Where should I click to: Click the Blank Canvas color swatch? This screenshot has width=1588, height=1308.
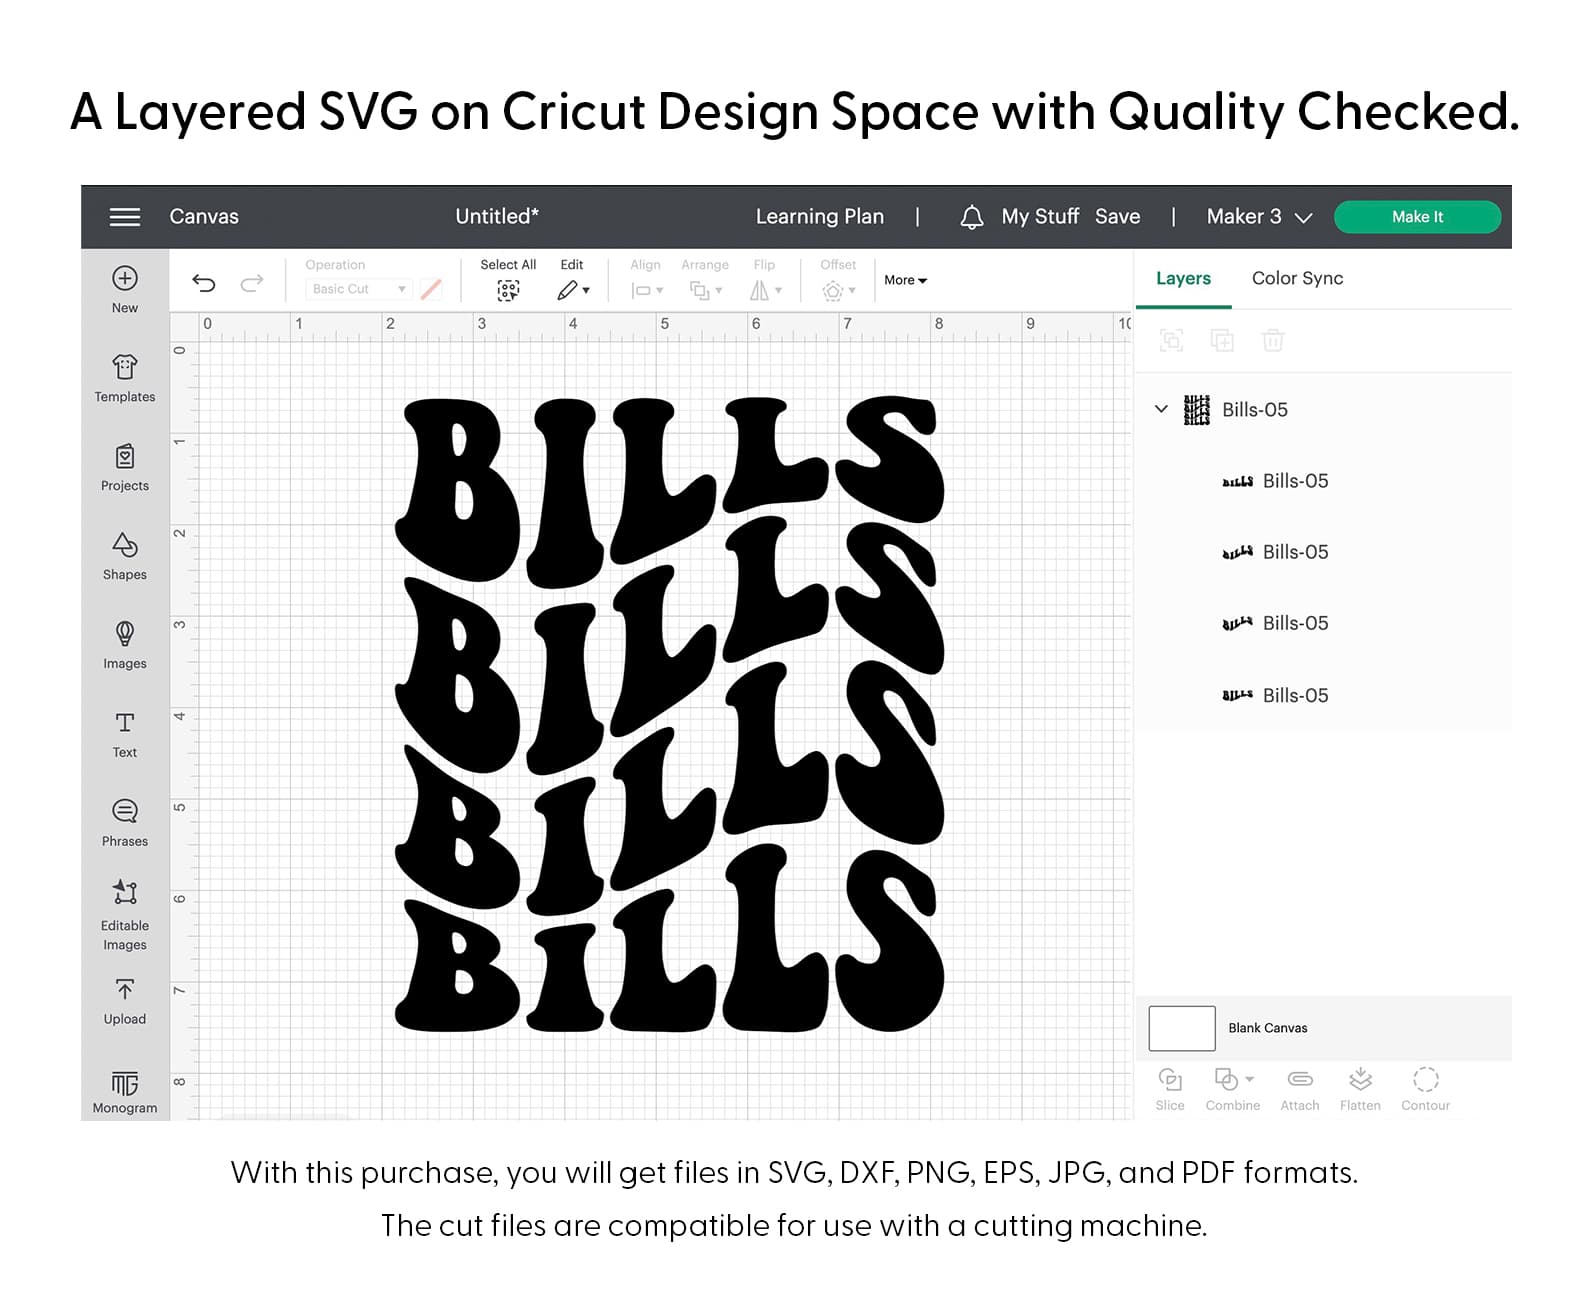point(1181,1028)
